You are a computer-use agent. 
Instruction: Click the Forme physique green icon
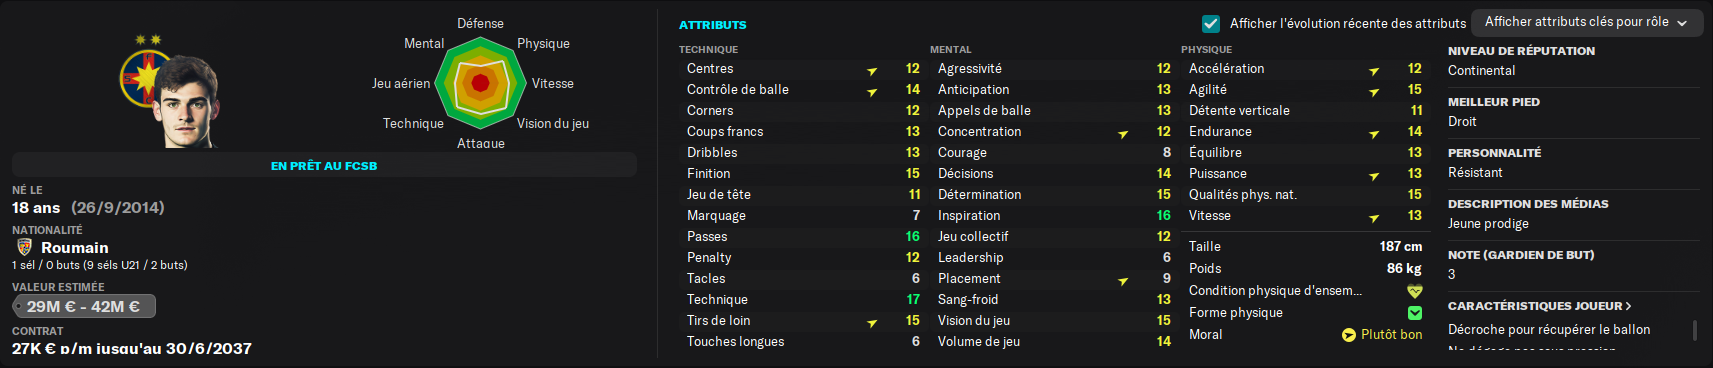[1415, 313]
